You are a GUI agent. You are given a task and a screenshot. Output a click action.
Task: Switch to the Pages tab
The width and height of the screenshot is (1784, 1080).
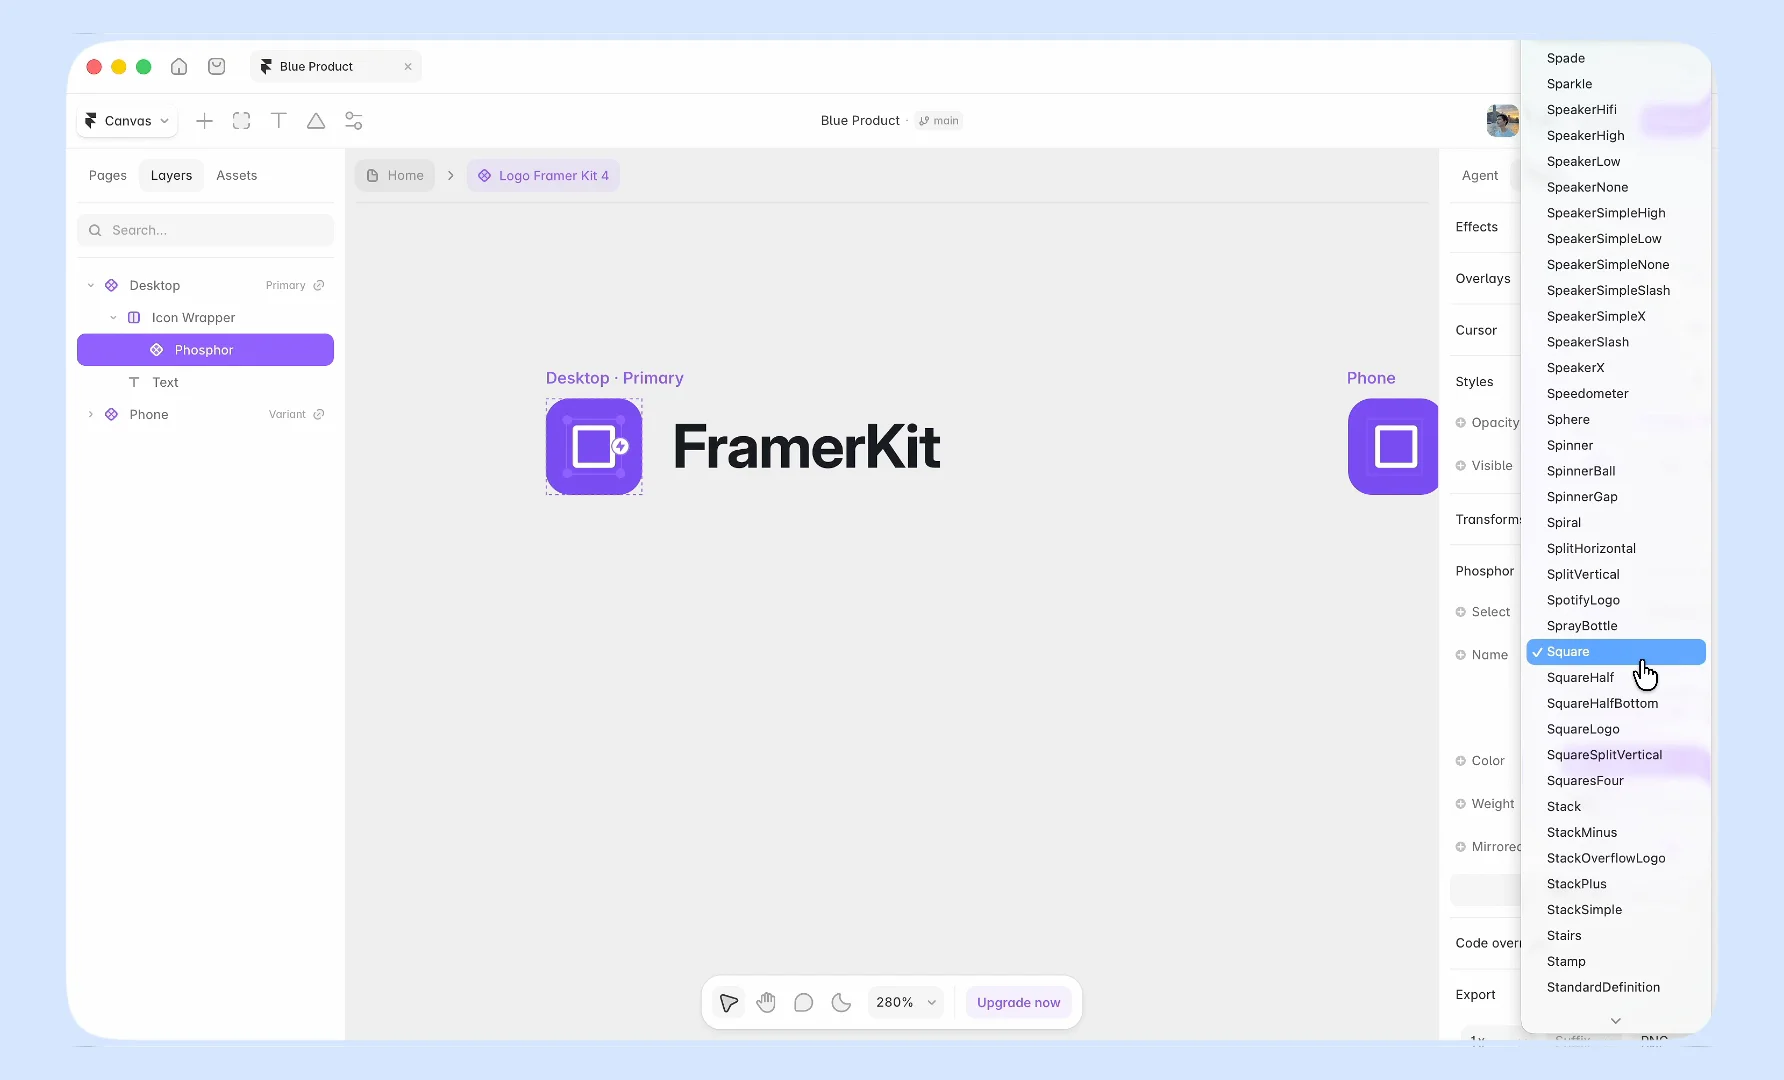pyautogui.click(x=108, y=176)
